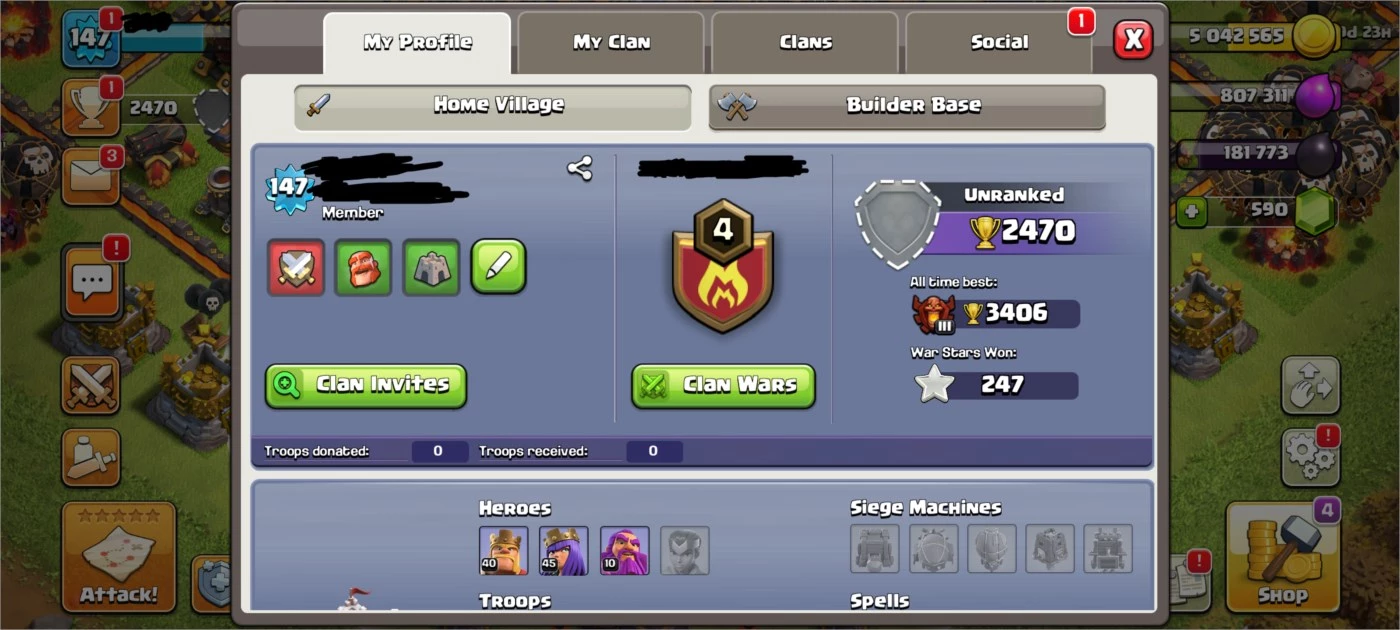The width and height of the screenshot is (1400, 630).
Task: Switch to the My Clan tab
Action: [x=611, y=42]
